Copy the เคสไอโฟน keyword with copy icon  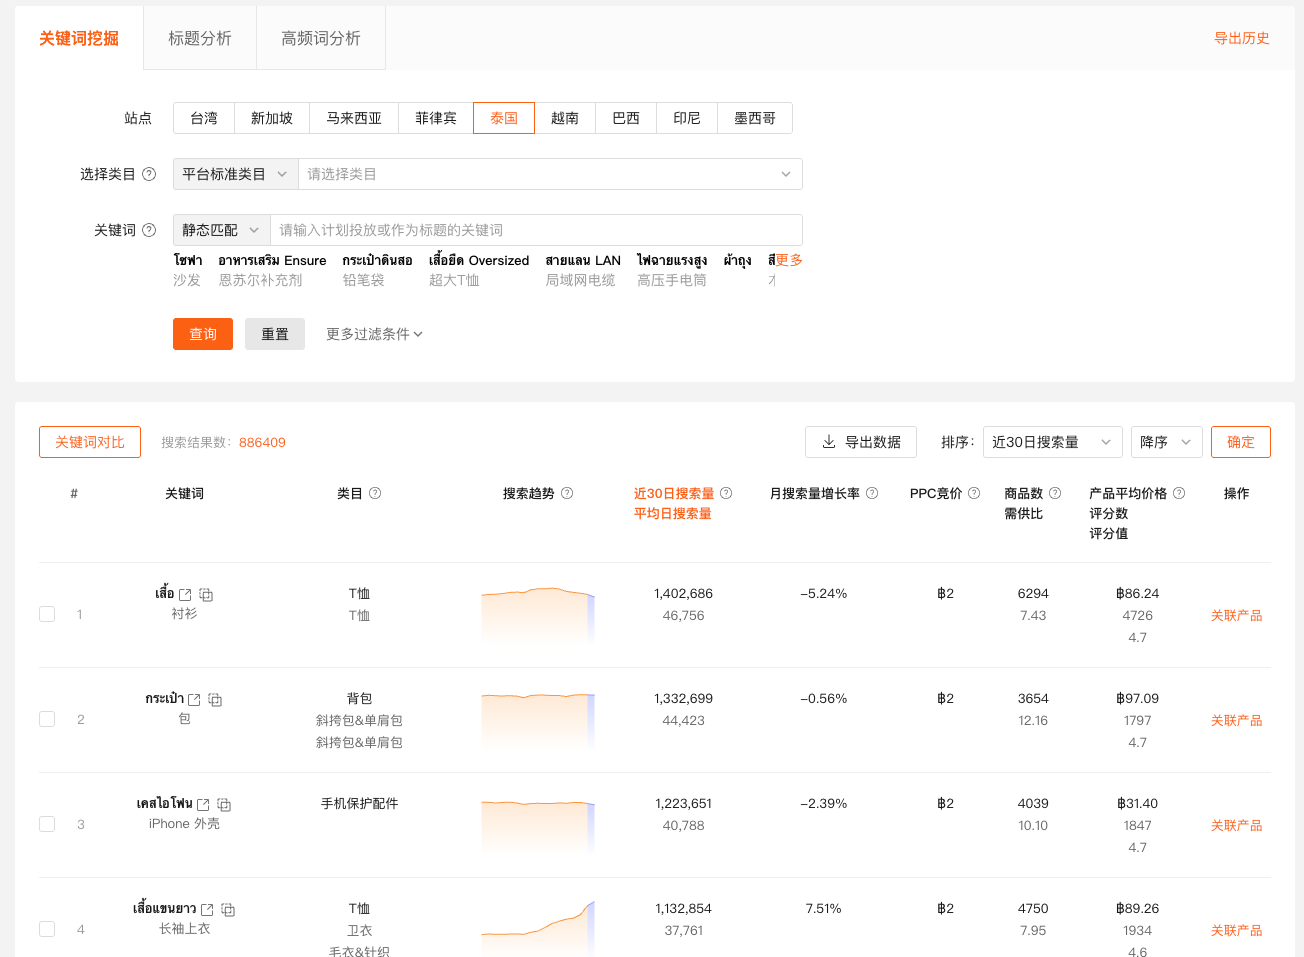click(224, 805)
